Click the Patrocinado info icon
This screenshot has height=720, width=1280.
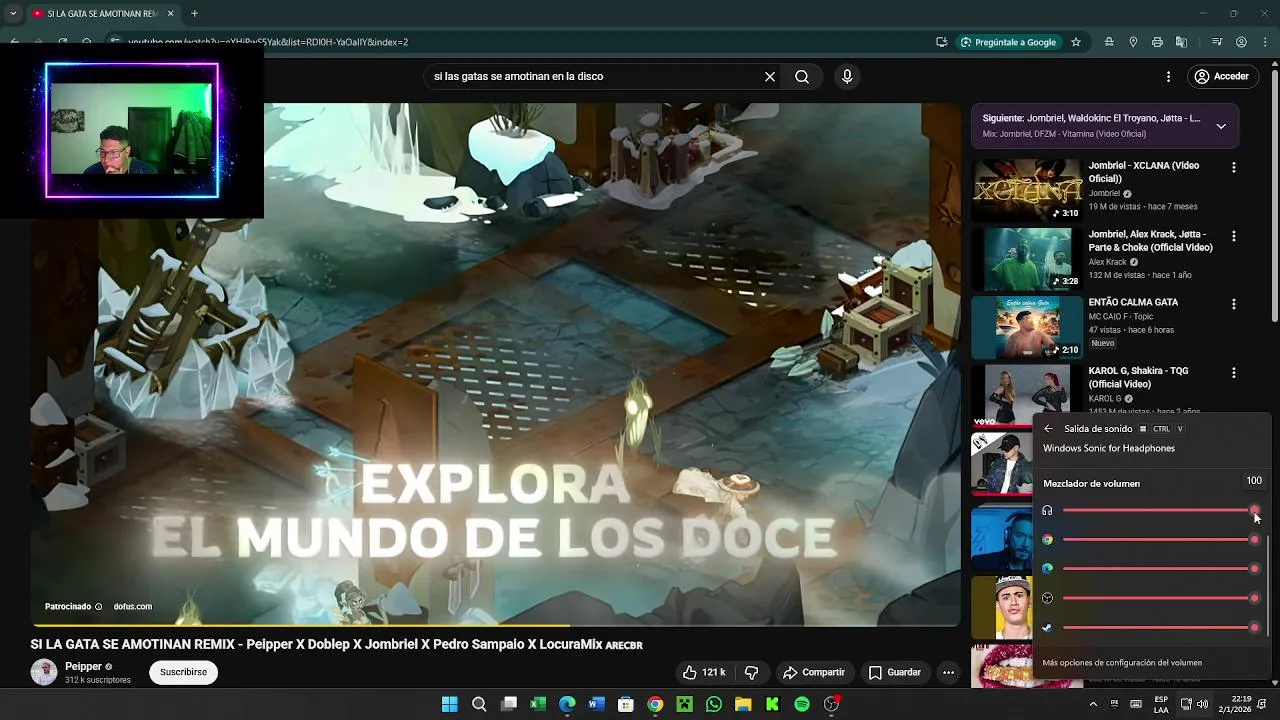click(98, 607)
